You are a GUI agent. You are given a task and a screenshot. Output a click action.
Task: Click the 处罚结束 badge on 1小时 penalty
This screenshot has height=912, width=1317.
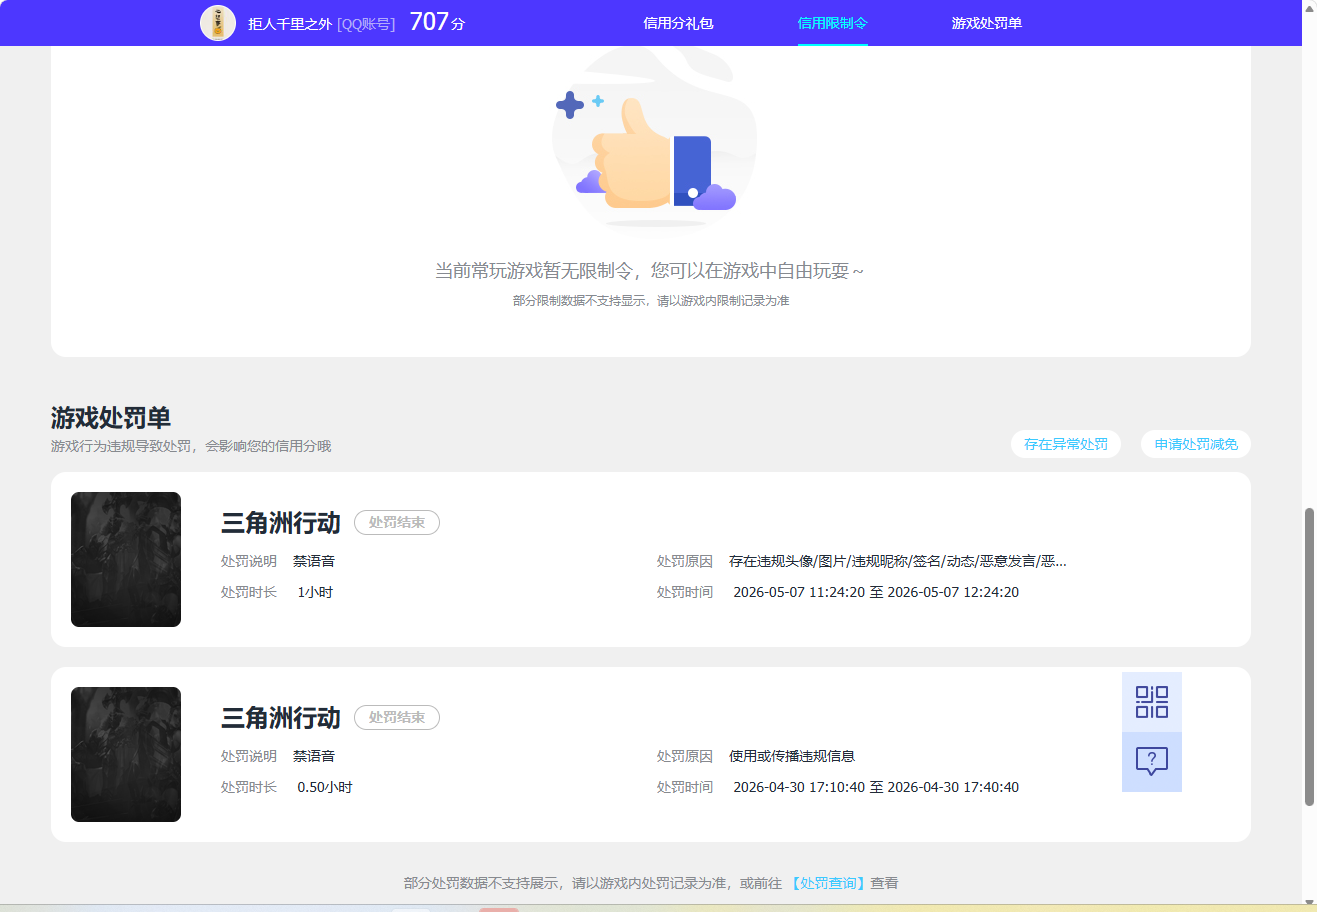(x=397, y=522)
